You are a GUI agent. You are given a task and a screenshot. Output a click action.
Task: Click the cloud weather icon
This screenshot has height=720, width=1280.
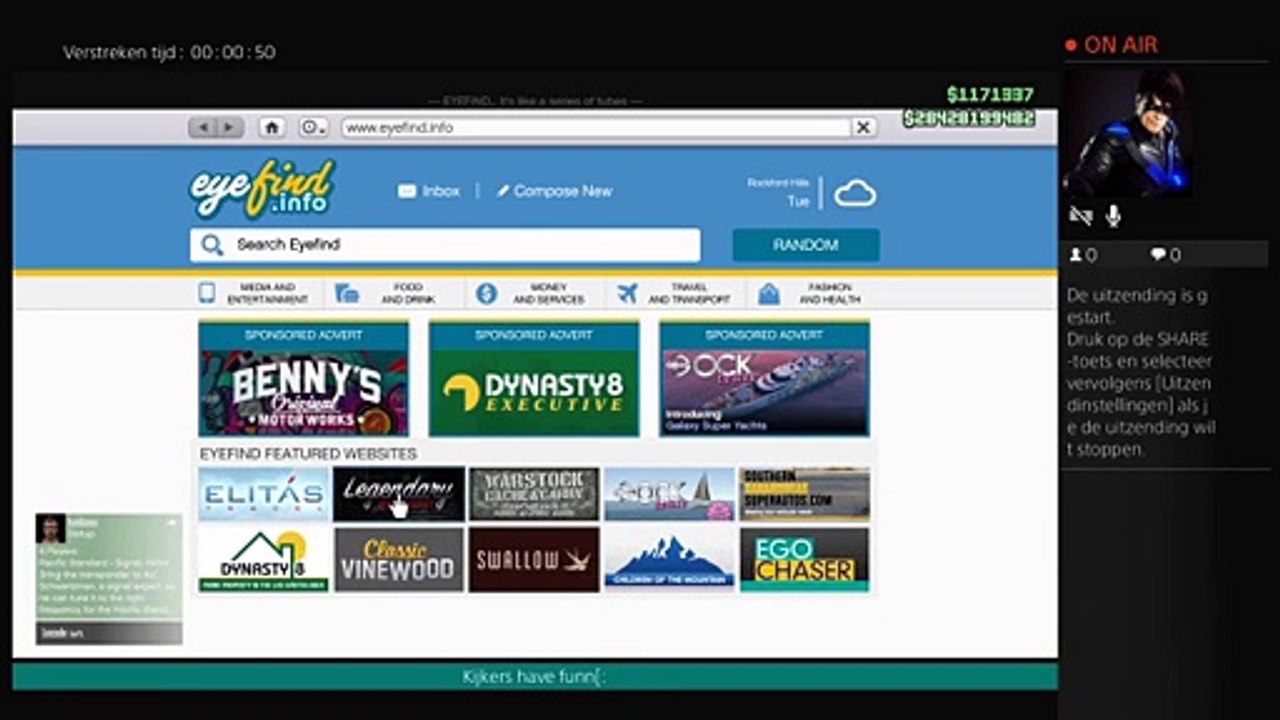click(x=855, y=193)
